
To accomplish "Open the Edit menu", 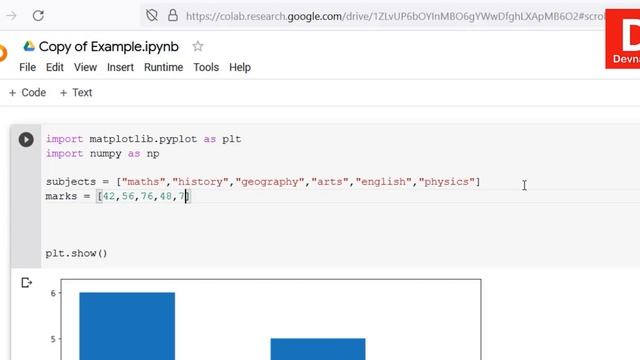I will pyautogui.click(x=55, y=67).
